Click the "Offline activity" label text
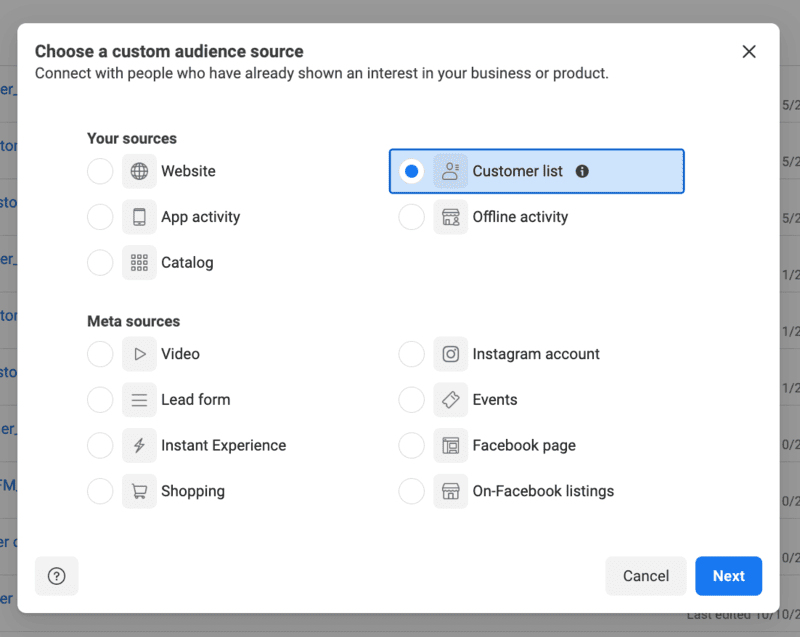This screenshot has height=637, width=800. pyautogui.click(x=520, y=217)
